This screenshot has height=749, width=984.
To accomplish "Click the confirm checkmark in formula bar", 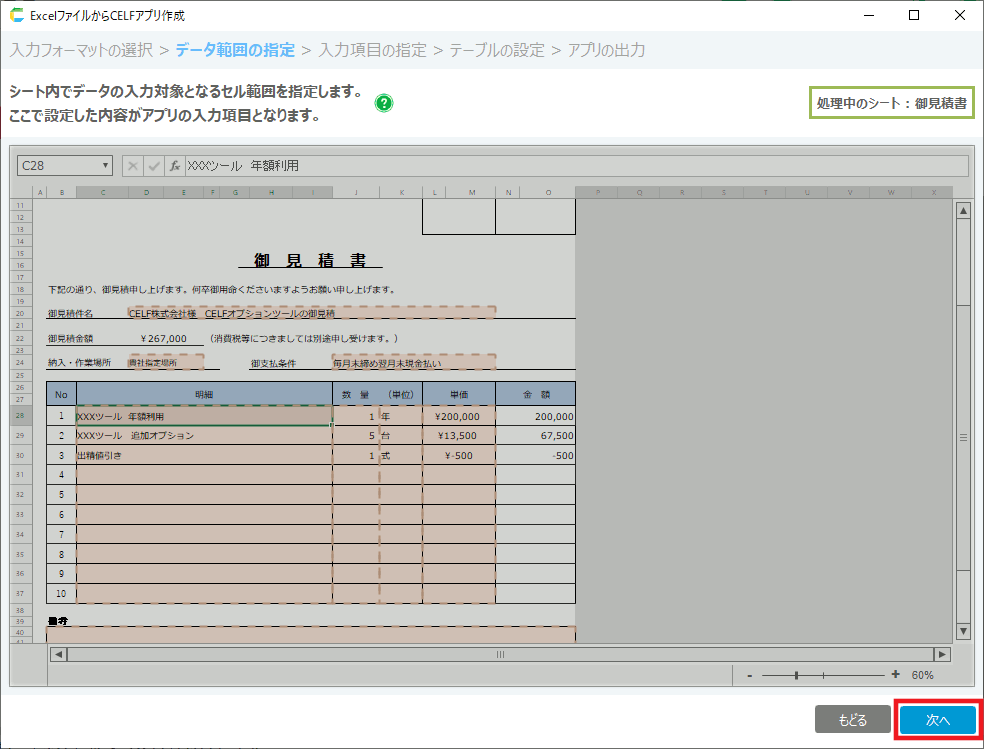I will (x=154, y=166).
